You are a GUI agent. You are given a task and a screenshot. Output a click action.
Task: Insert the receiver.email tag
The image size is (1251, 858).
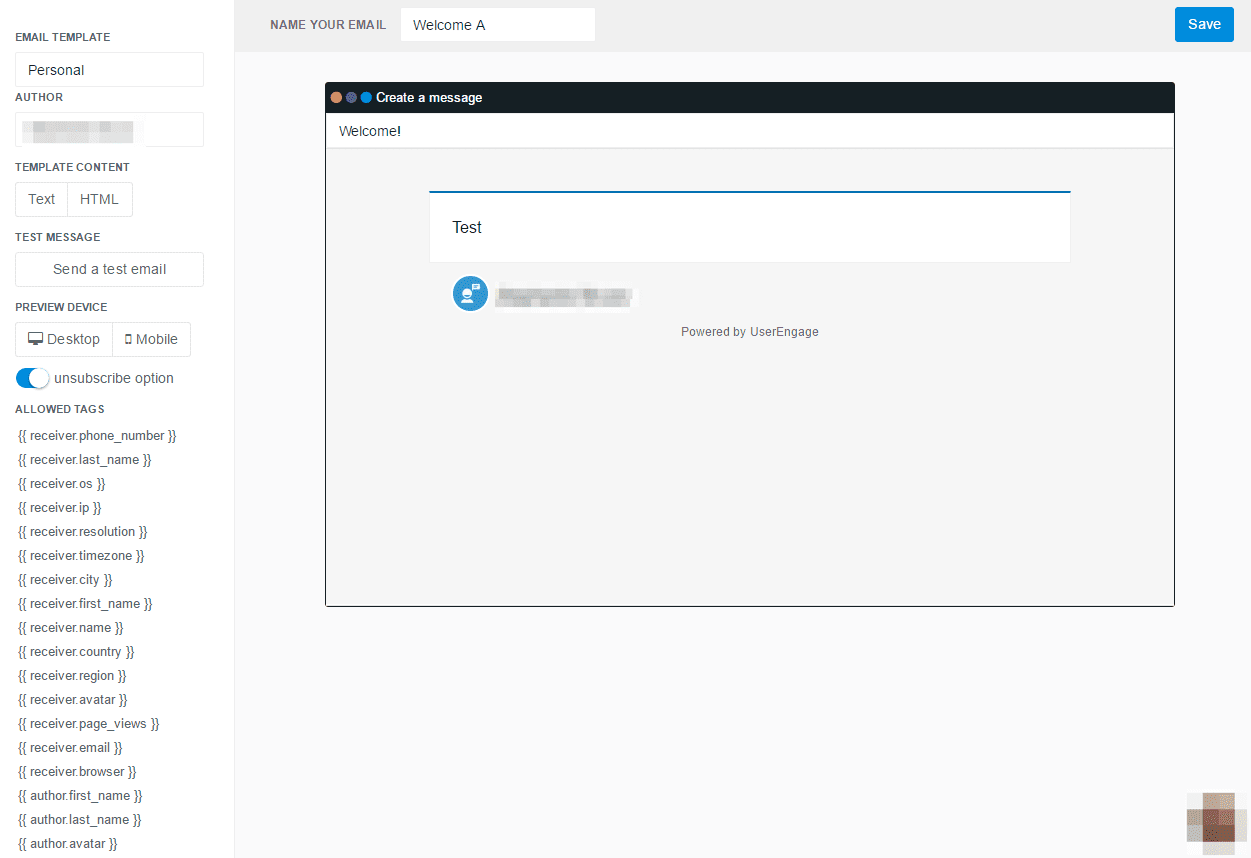(70, 747)
